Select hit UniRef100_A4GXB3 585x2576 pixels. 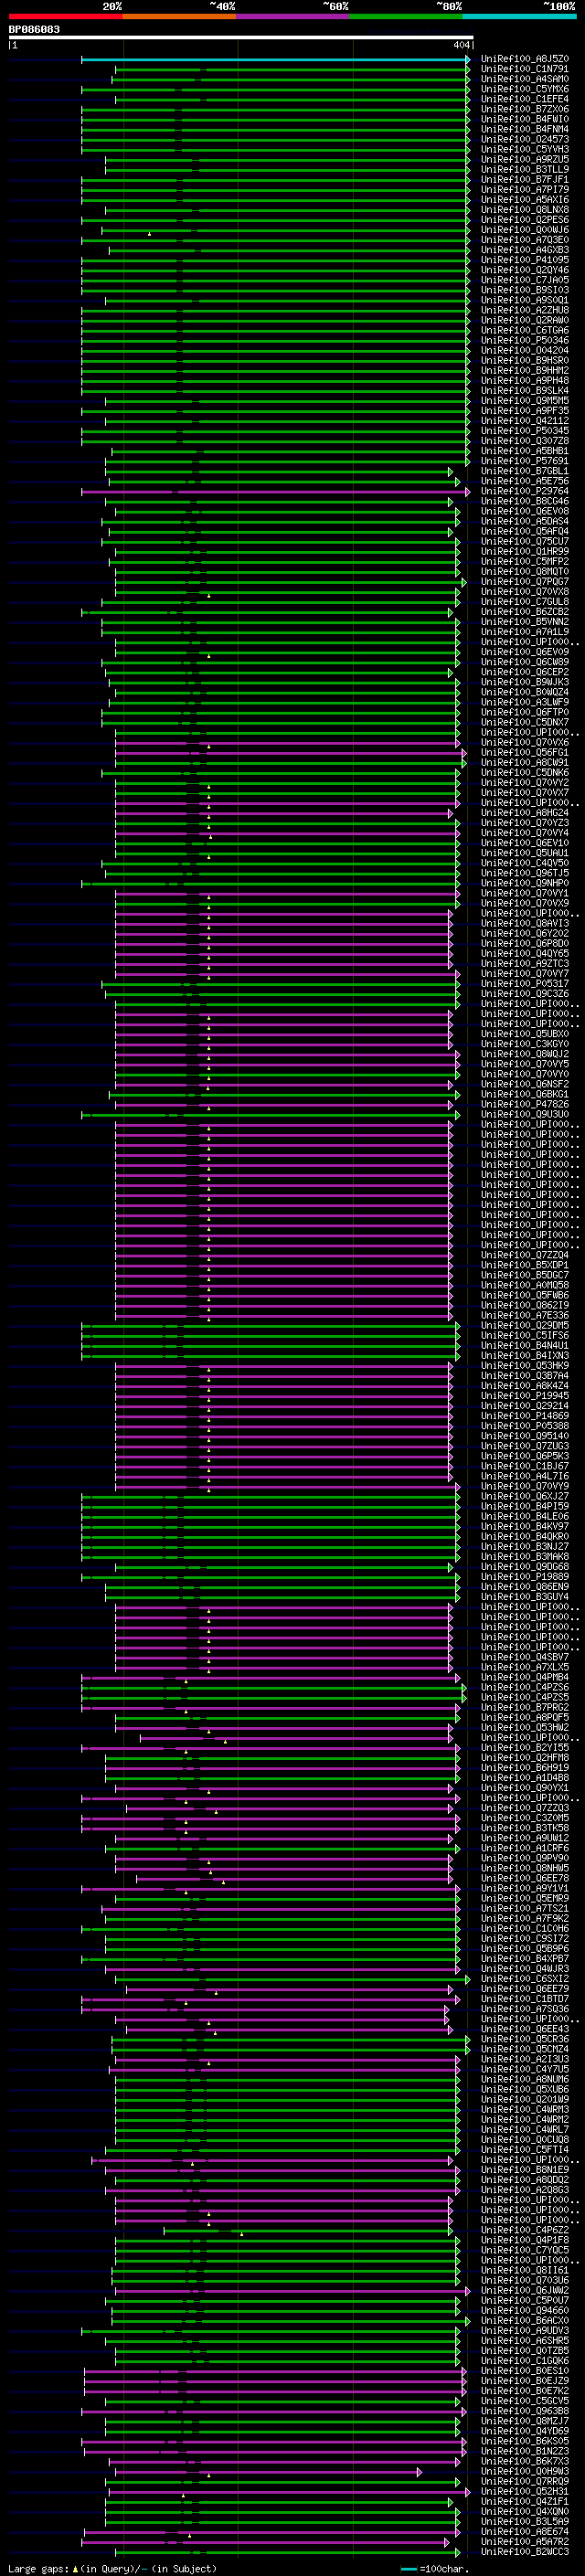[525, 250]
